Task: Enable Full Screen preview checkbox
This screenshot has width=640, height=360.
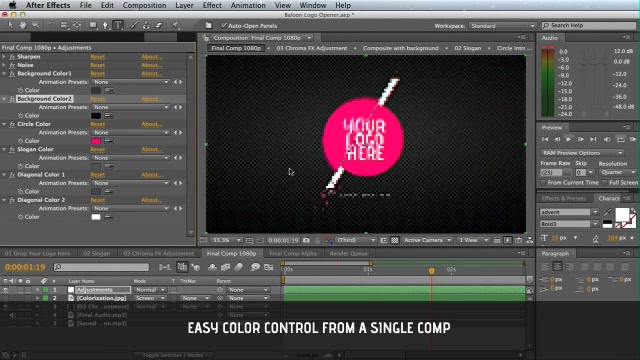Action: [x=604, y=182]
